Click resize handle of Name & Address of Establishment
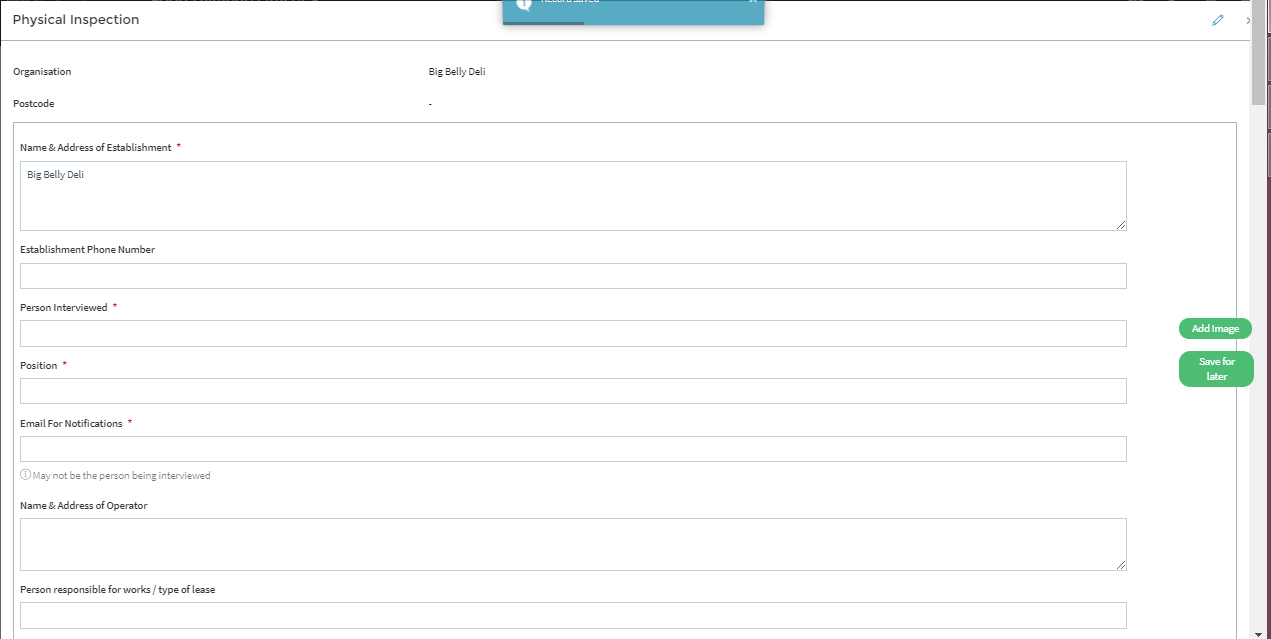Viewport: 1271px width, 639px height. [1121, 225]
